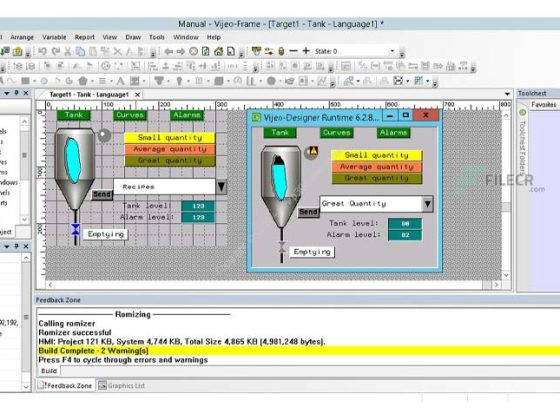This screenshot has height=420, width=560.
Task: Open the View menu
Action: 110,37
